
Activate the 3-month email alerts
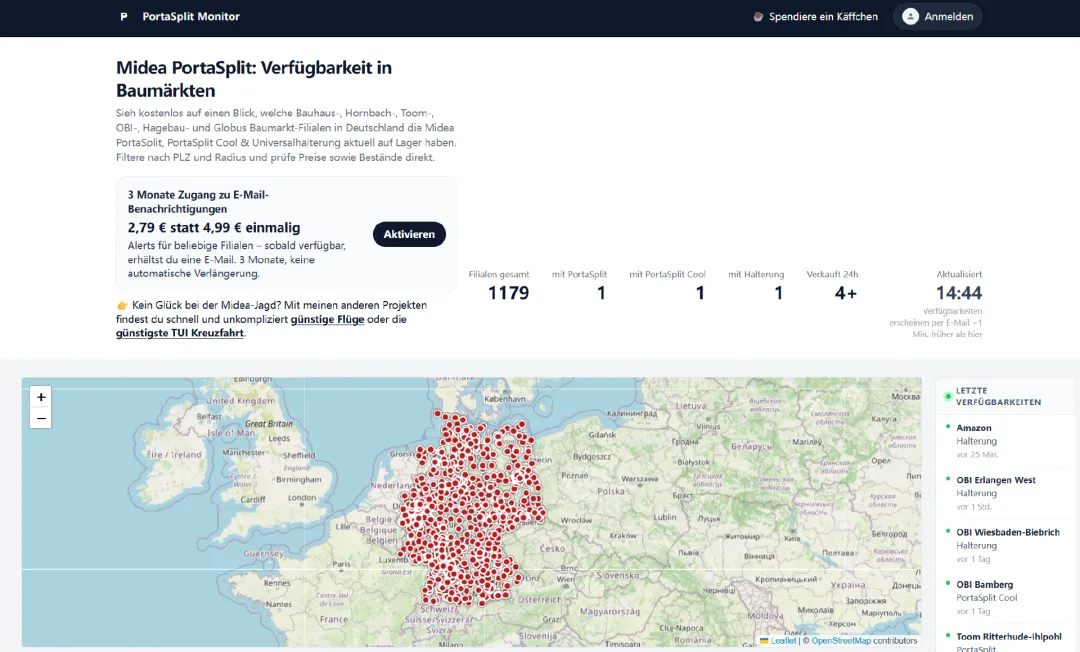click(409, 234)
